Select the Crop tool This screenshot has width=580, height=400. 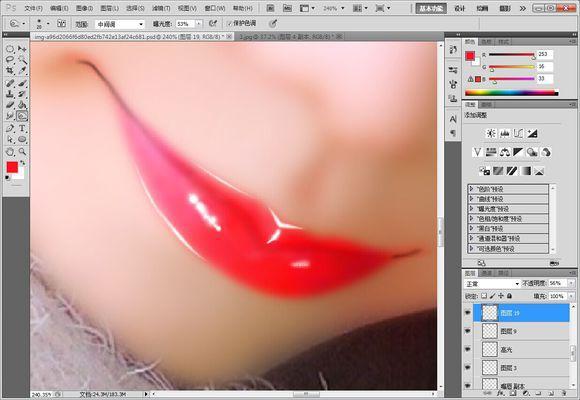point(10,71)
